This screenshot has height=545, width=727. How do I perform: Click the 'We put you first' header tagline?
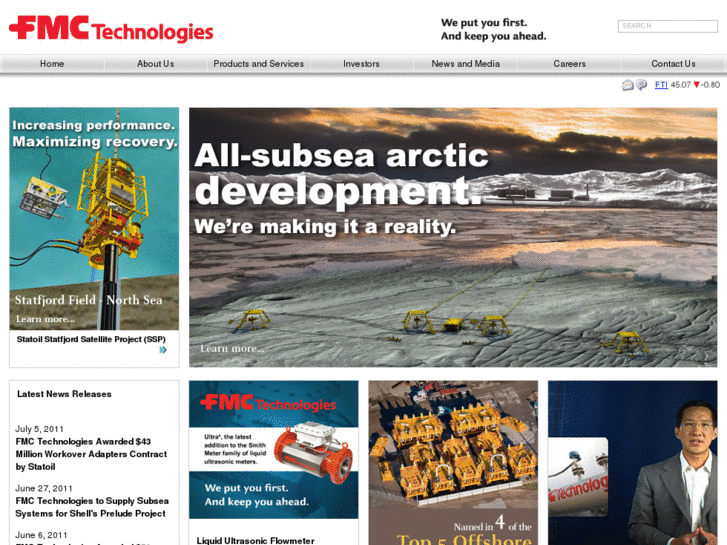493,29
